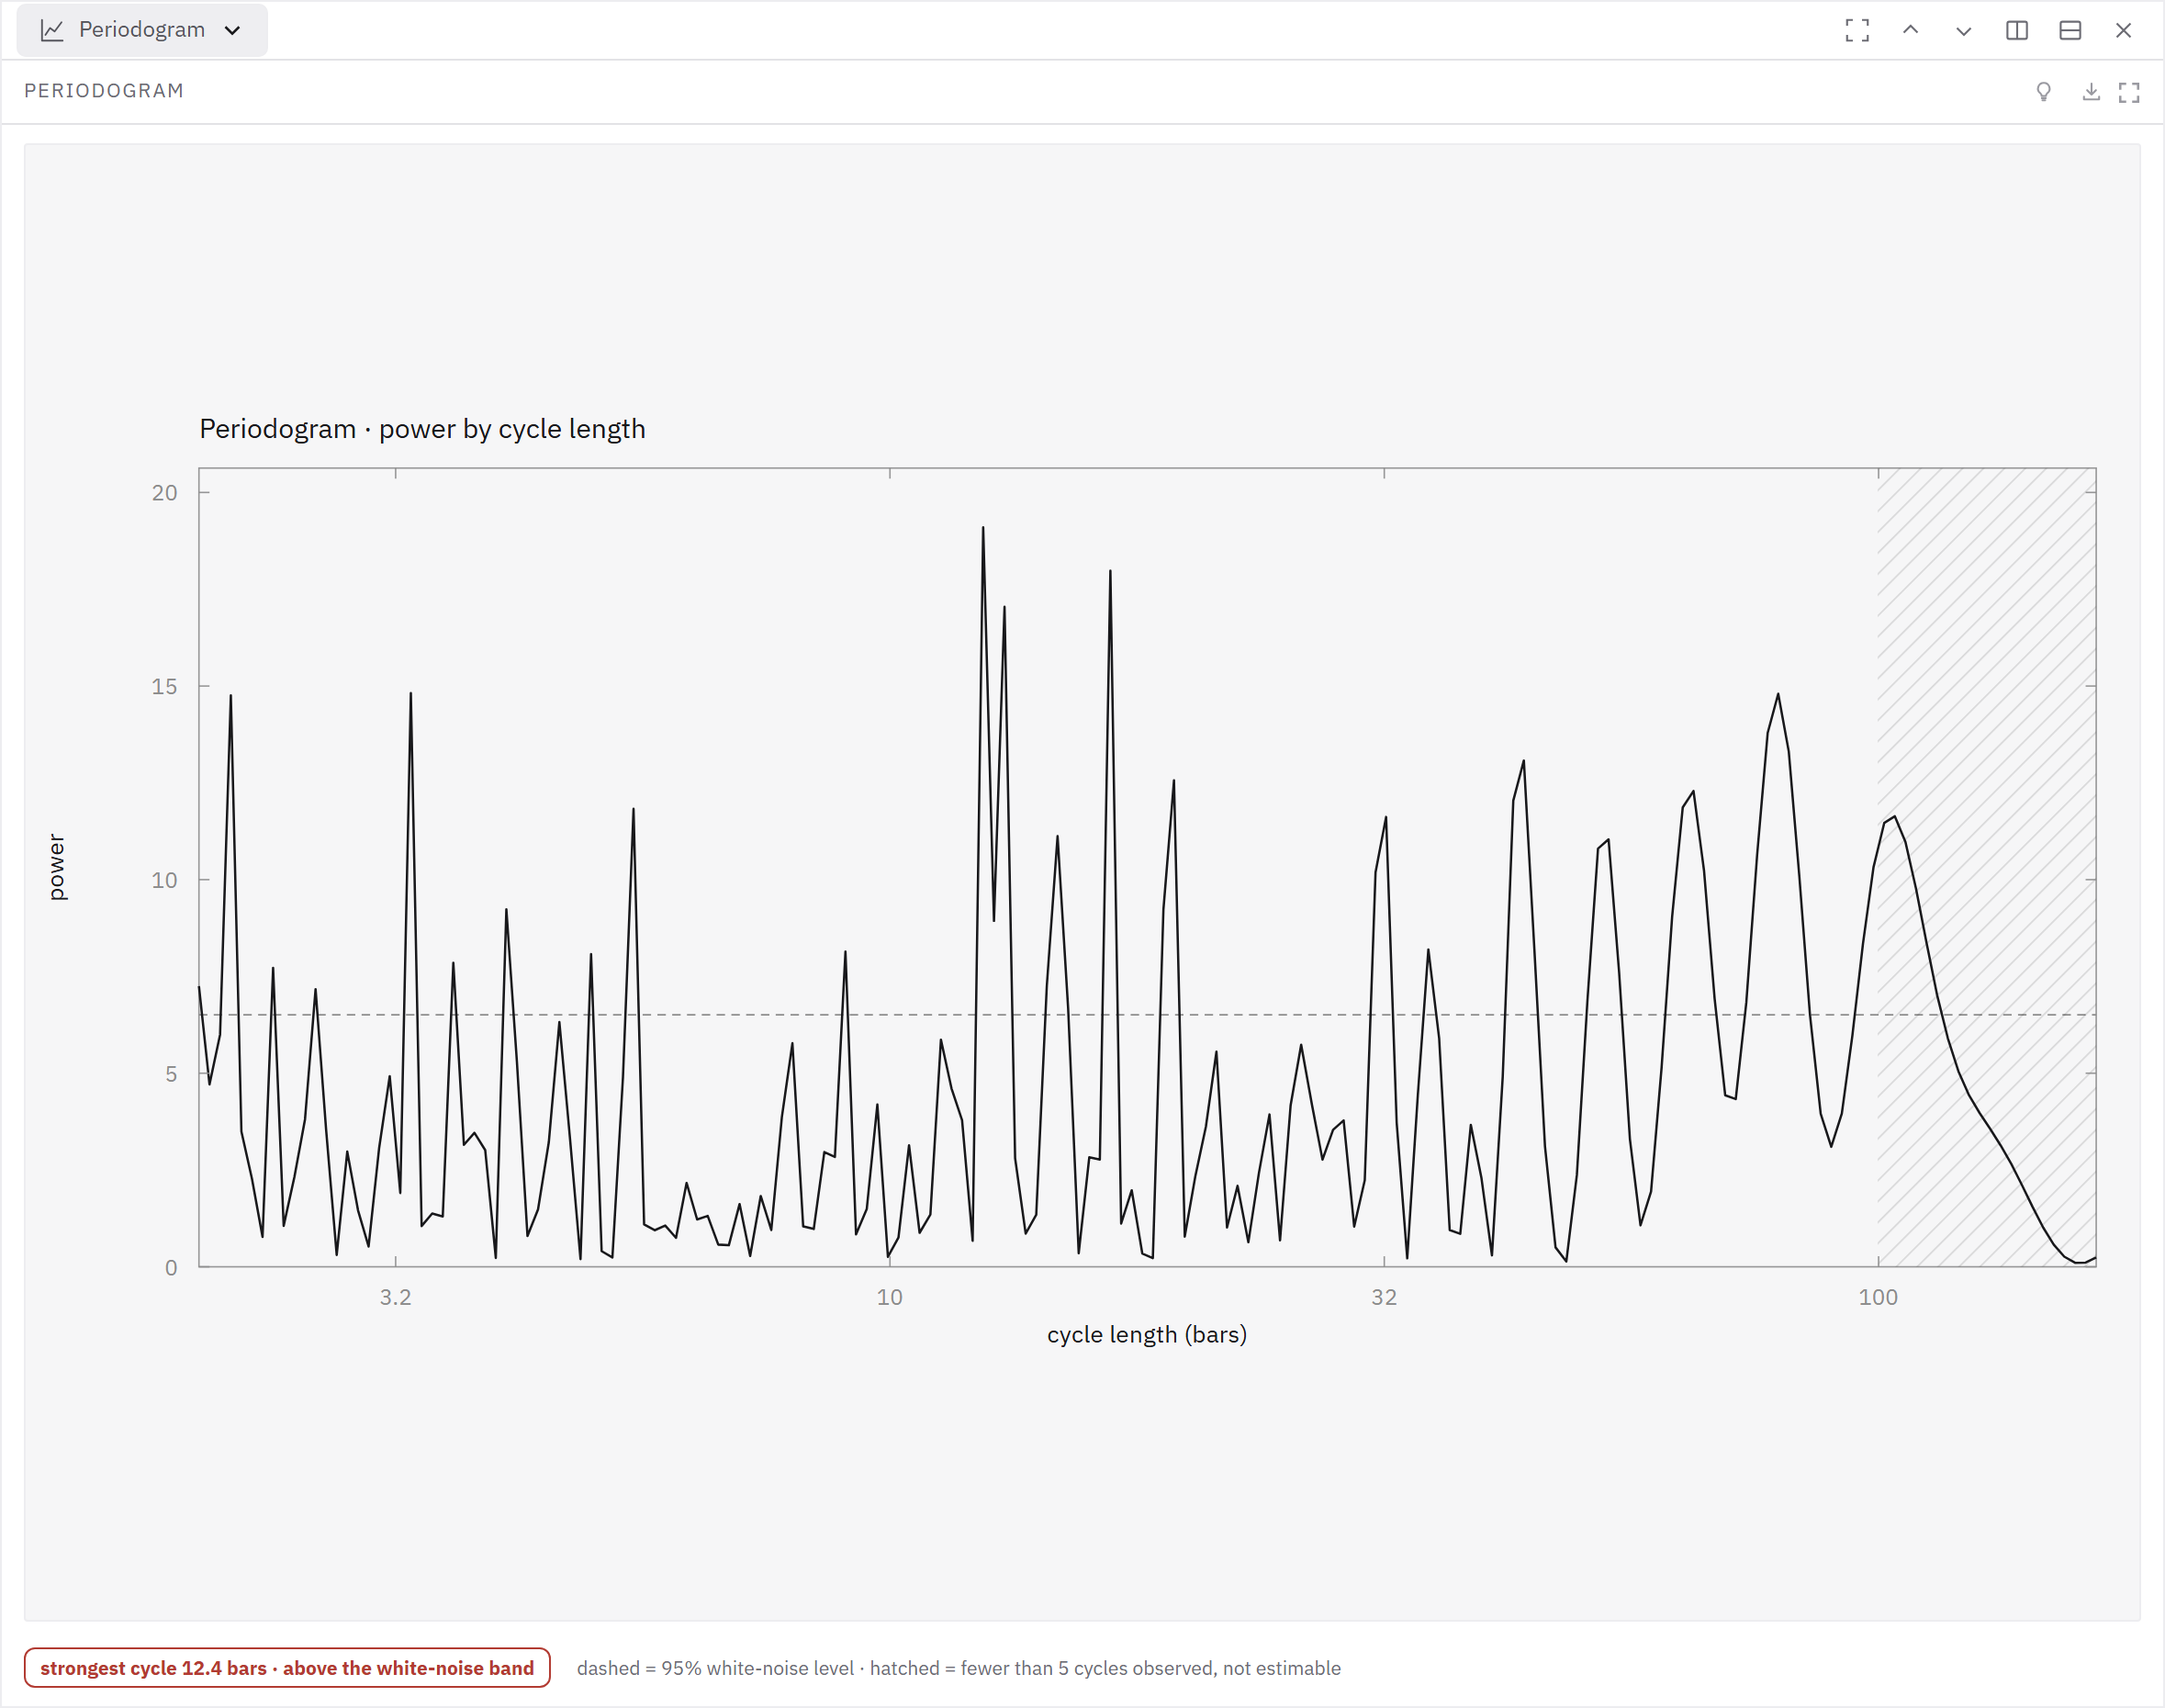Split the panel into side-by-side columns
Viewport: 2165px width, 1708px height.
(2017, 30)
